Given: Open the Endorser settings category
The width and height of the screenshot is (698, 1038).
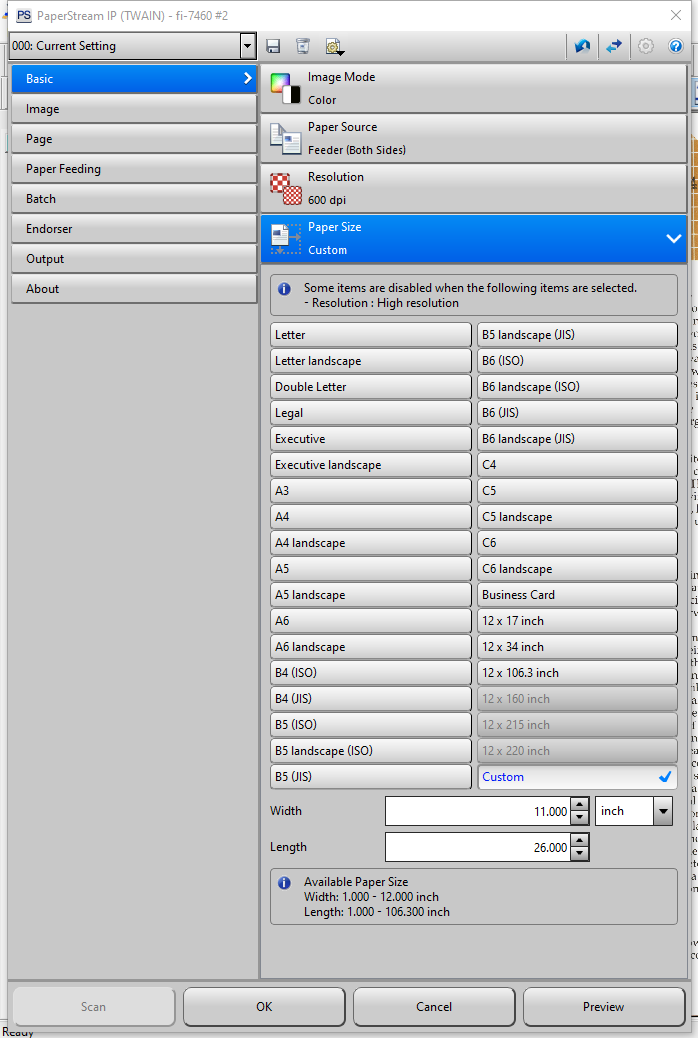Looking at the screenshot, I should click(x=134, y=229).
